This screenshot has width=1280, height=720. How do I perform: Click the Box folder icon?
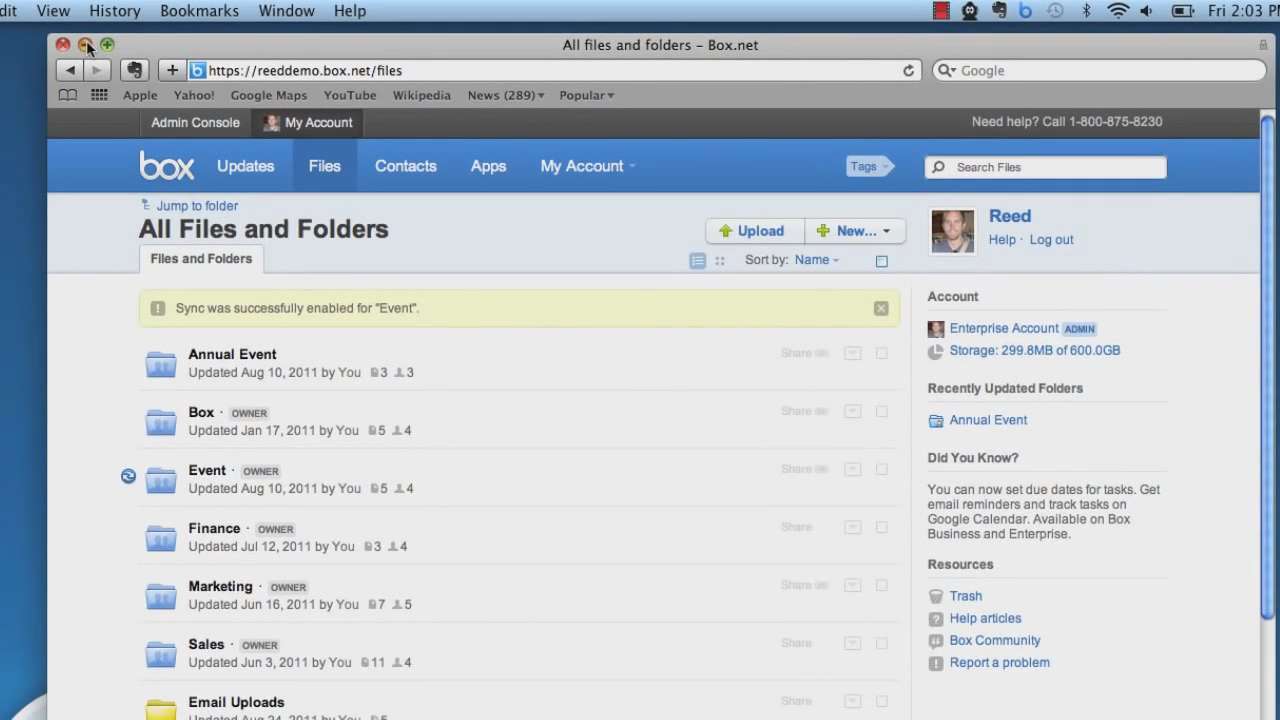[160, 422]
